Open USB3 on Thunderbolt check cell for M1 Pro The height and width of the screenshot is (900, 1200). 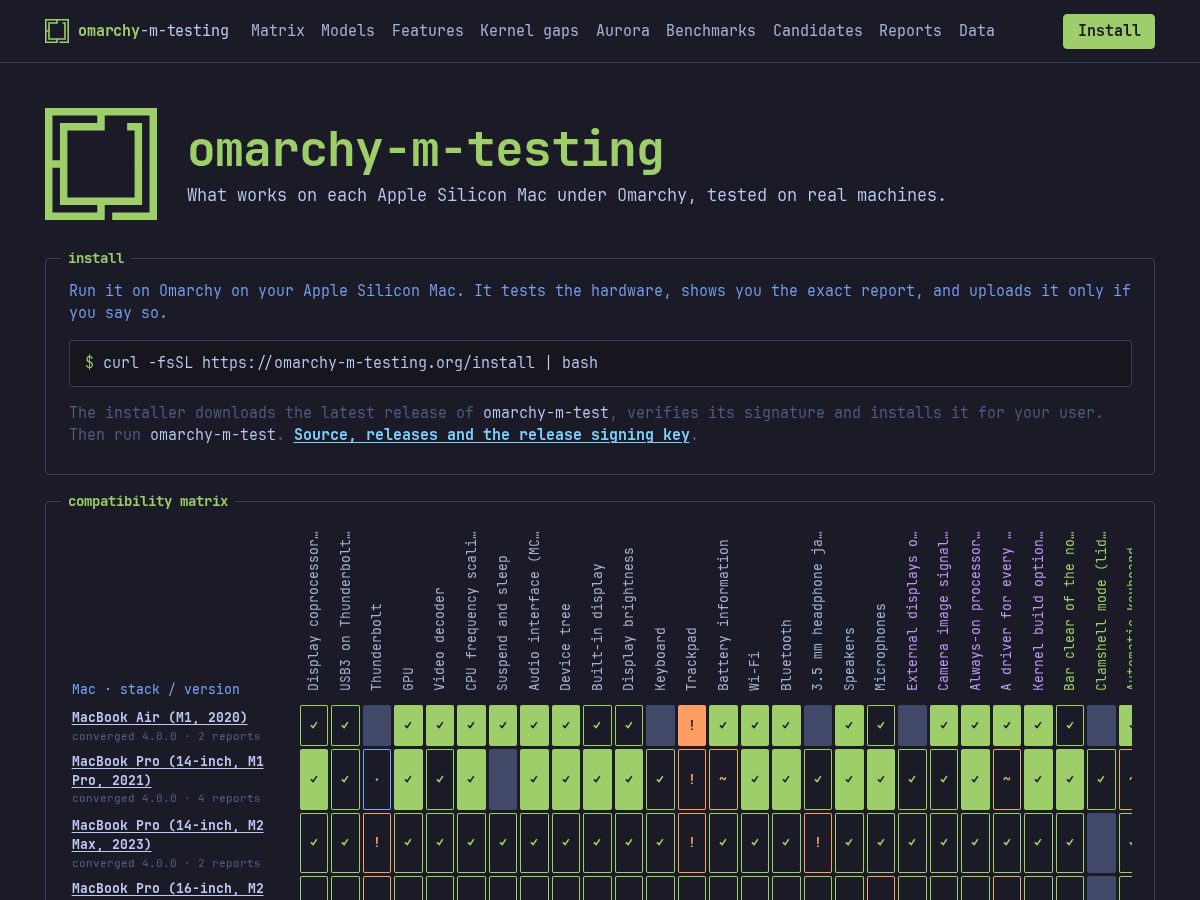(345, 779)
